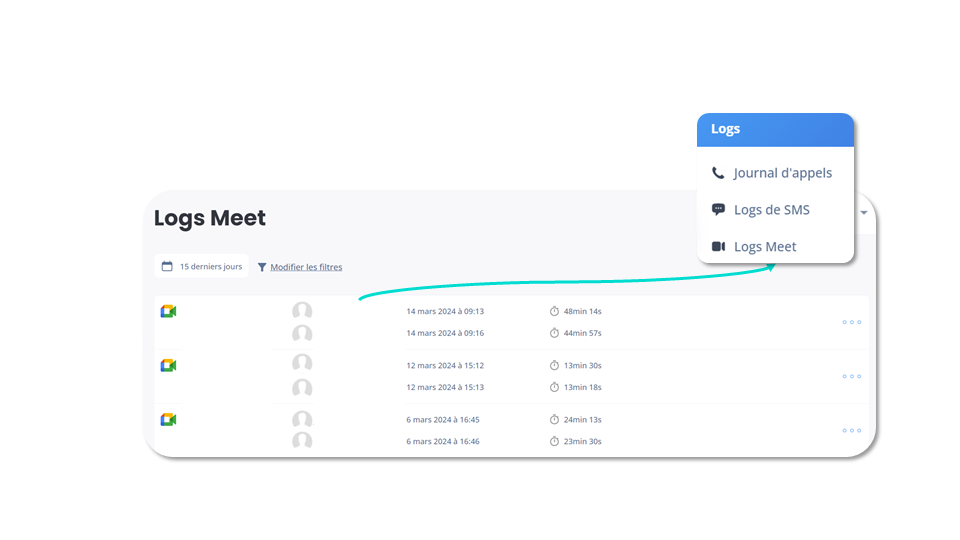Select the date 14 mars 2024 à 09:13
960x540 pixels.
445,312
